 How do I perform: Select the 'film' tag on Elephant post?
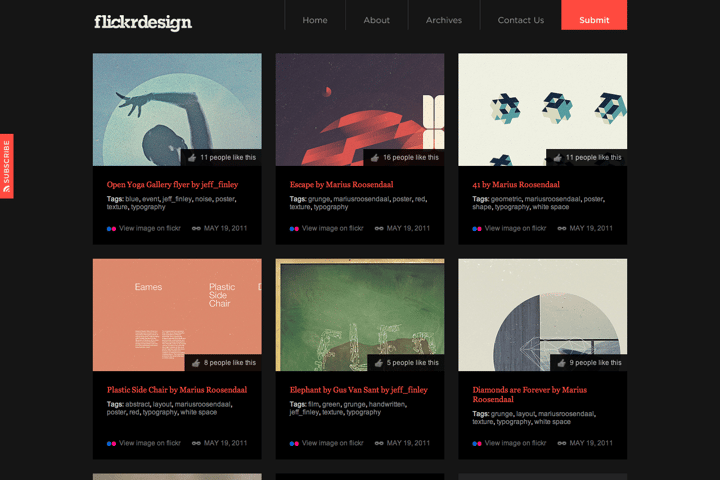coord(313,404)
